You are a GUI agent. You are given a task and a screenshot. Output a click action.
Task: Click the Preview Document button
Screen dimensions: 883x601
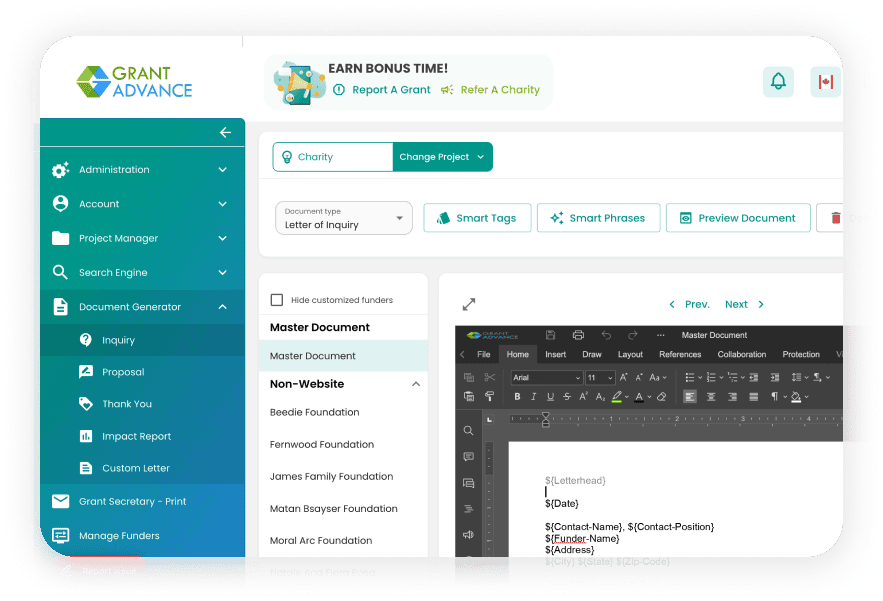coord(738,218)
